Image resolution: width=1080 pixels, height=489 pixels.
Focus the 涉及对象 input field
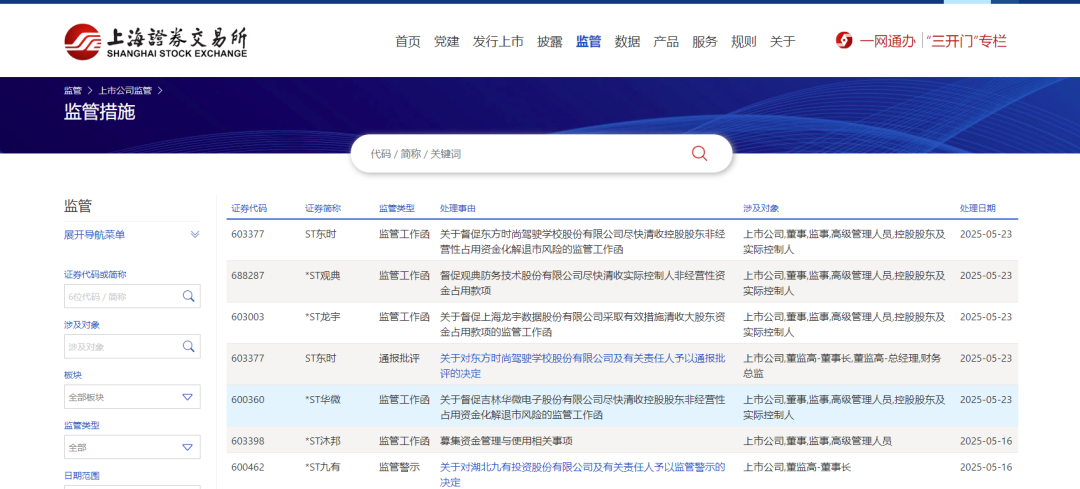tap(121, 346)
